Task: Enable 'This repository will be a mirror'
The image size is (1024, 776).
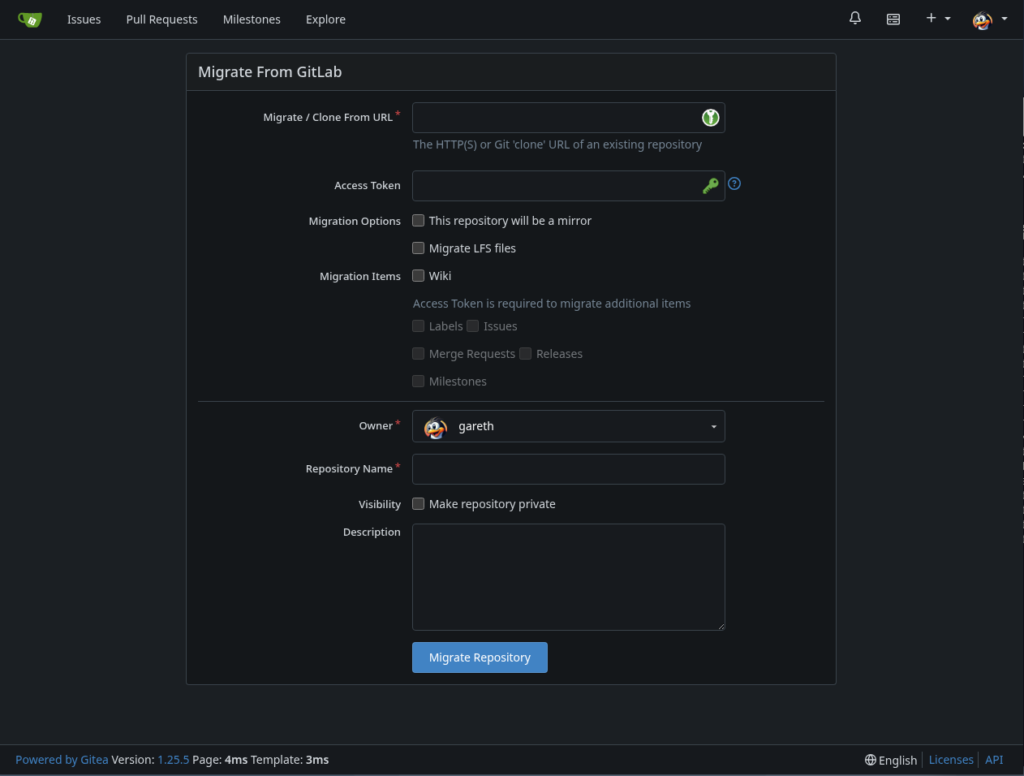Action: (419, 221)
